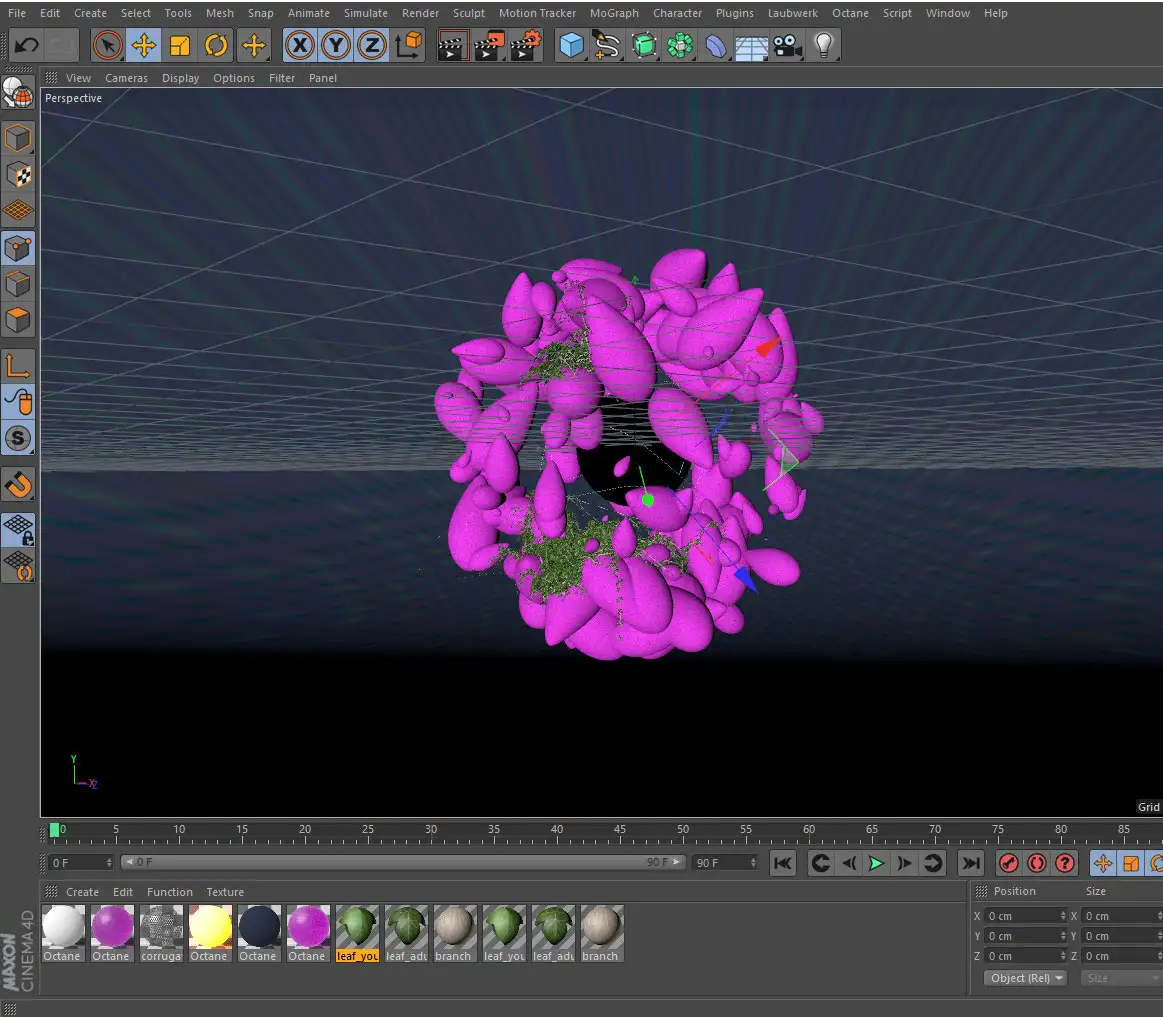Open viewport Display menu
The image size is (1163, 1017).
180,78
